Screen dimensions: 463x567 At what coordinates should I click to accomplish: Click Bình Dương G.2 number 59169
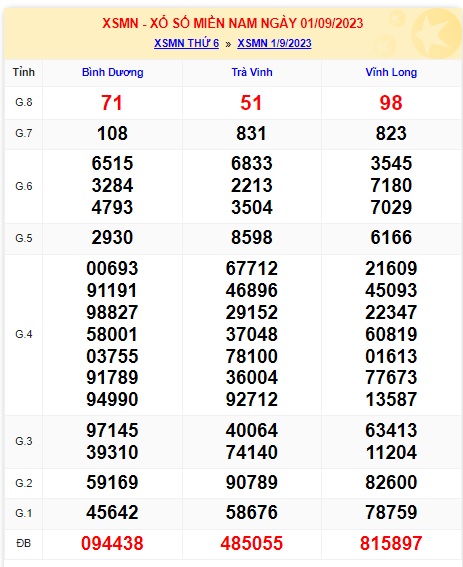112,482
